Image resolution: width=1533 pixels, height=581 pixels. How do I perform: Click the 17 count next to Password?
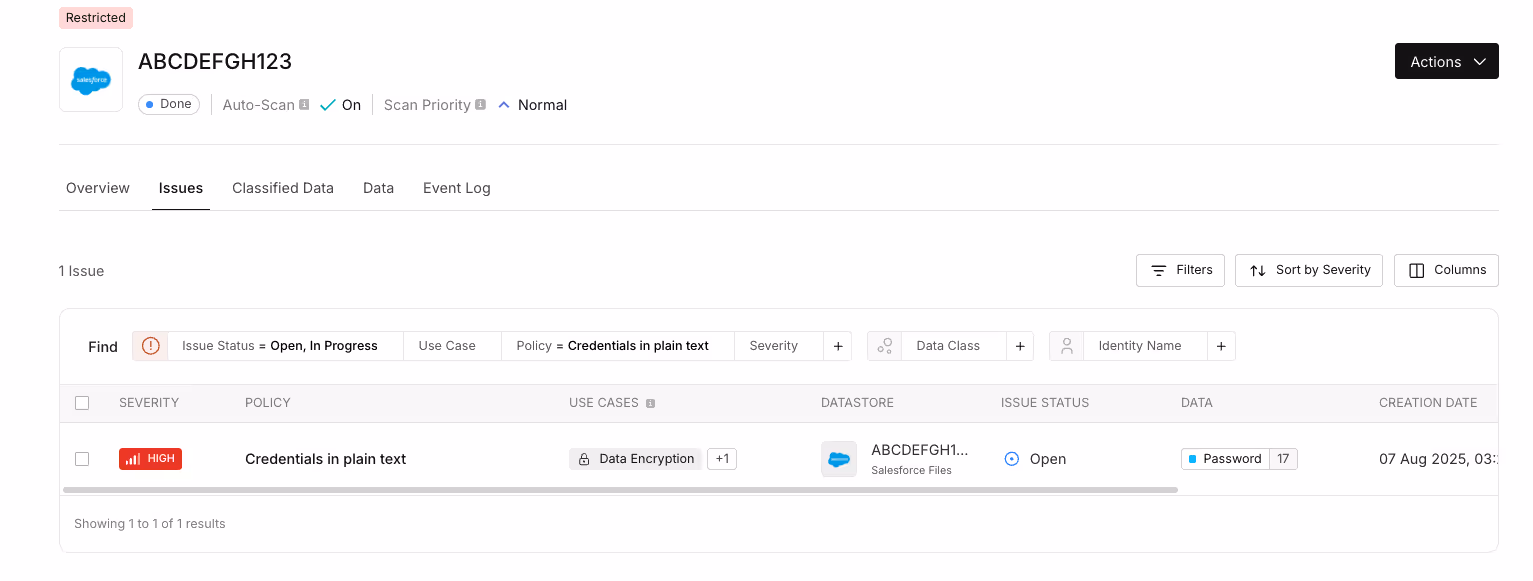pos(1283,459)
